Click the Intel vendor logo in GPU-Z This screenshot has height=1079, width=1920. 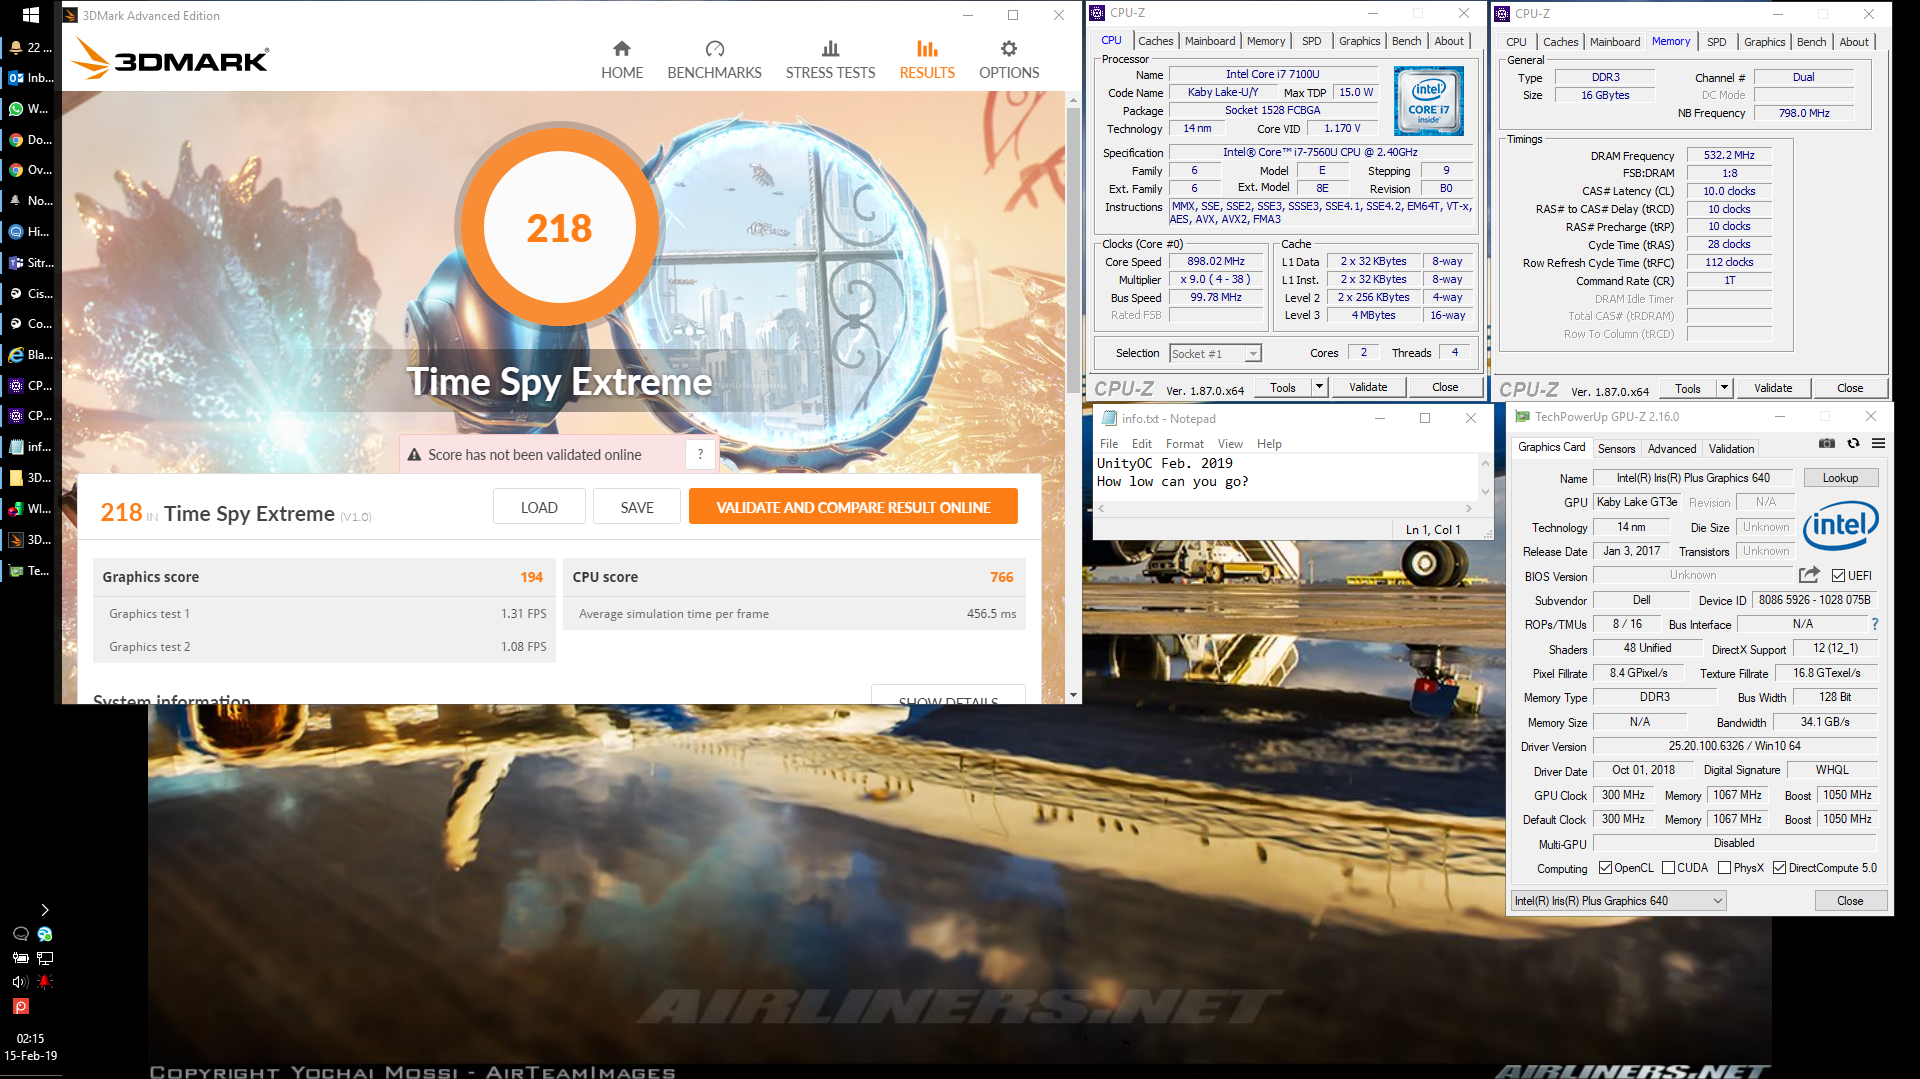pyautogui.click(x=1840, y=525)
